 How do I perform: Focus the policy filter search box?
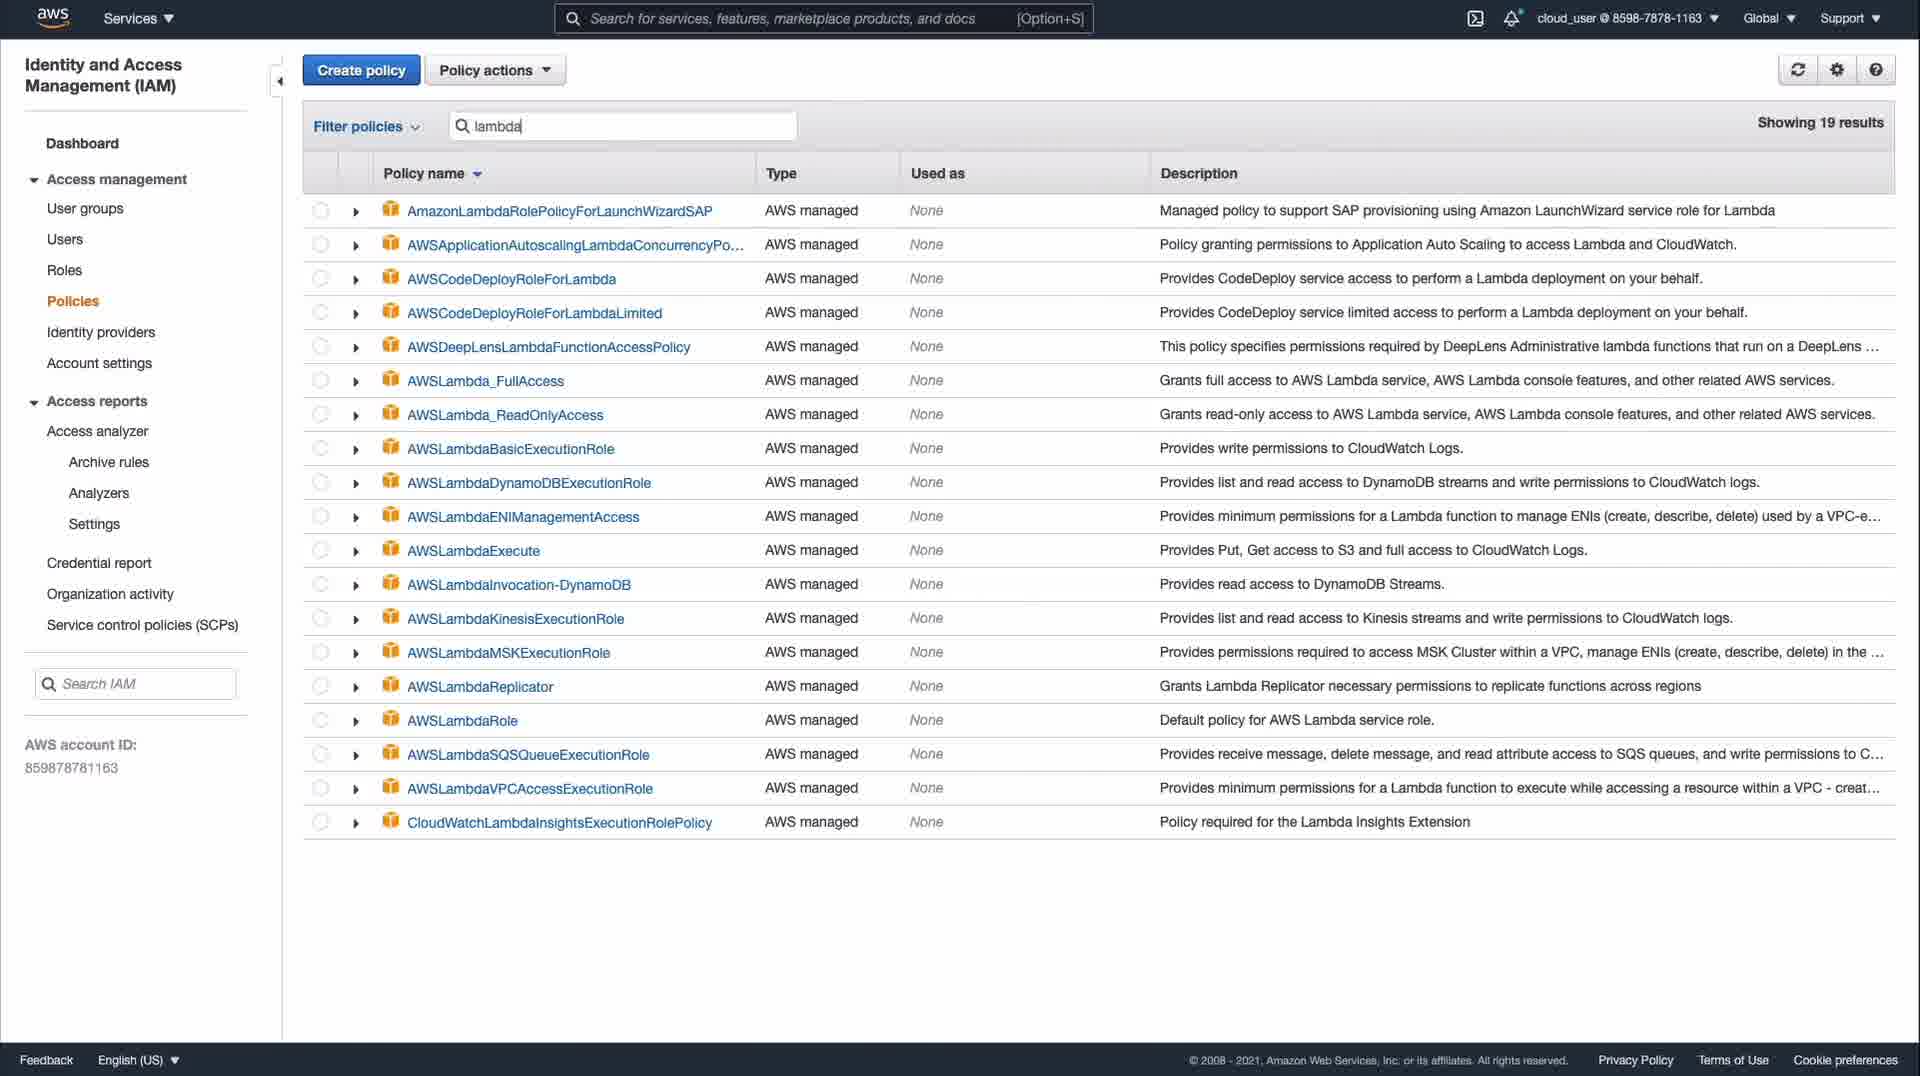pyautogui.click(x=623, y=126)
